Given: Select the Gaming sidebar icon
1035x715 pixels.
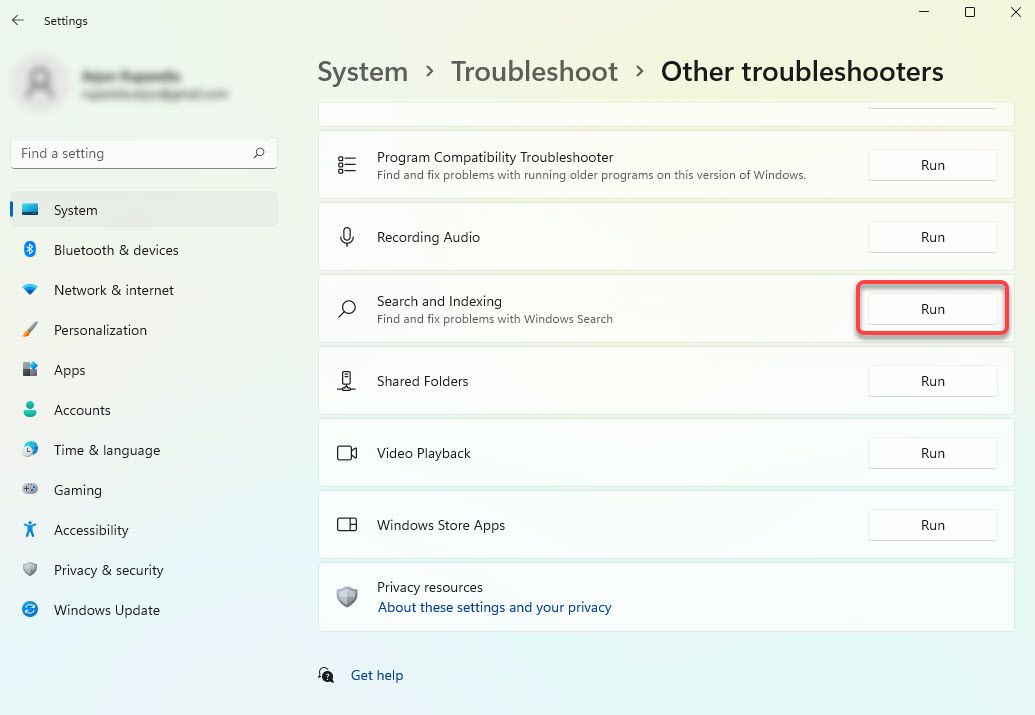Looking at the screenshot, I should tap(31, 490).
